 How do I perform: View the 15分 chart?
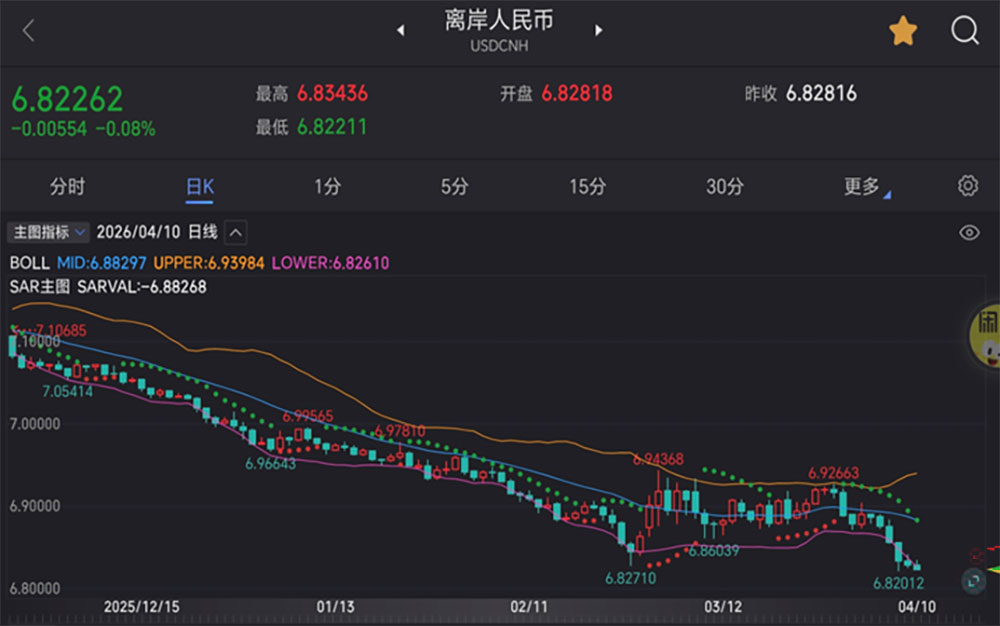point(587,187)
